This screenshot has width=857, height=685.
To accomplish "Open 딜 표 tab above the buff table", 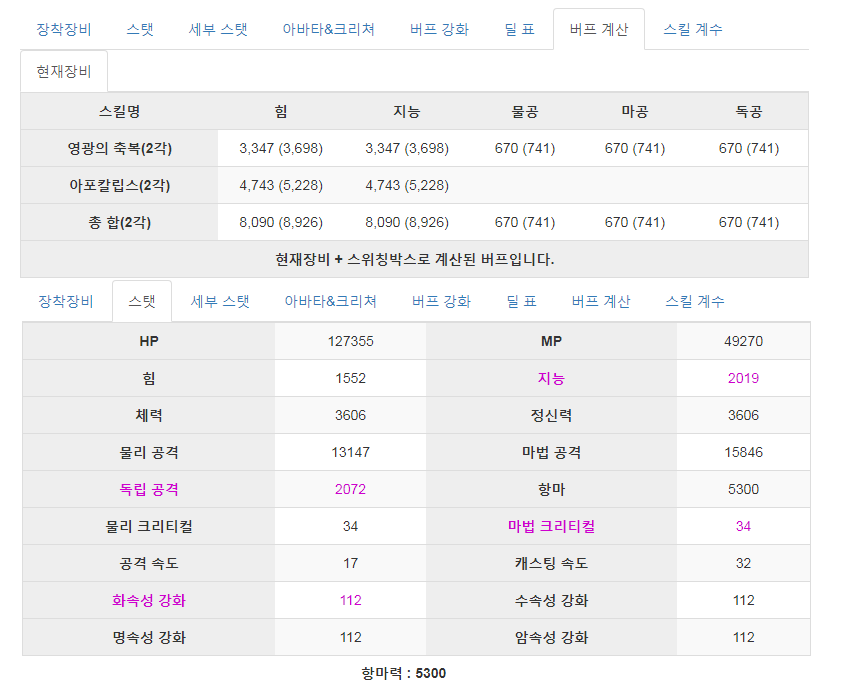I will [x=519, y=29].
